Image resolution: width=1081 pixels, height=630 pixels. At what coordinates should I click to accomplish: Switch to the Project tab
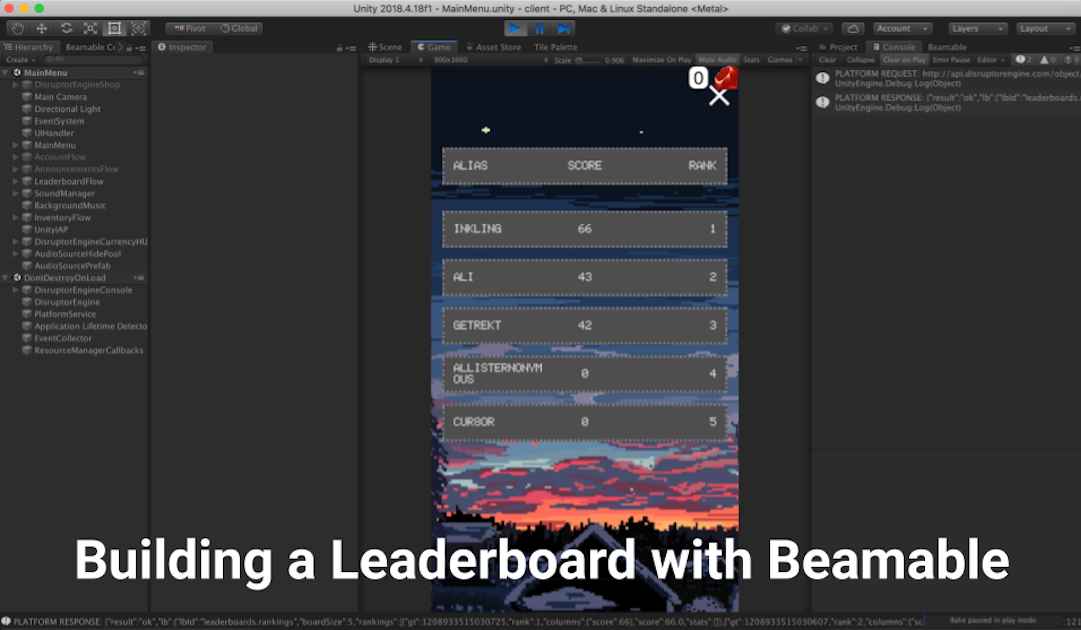[x=838, y=47]
